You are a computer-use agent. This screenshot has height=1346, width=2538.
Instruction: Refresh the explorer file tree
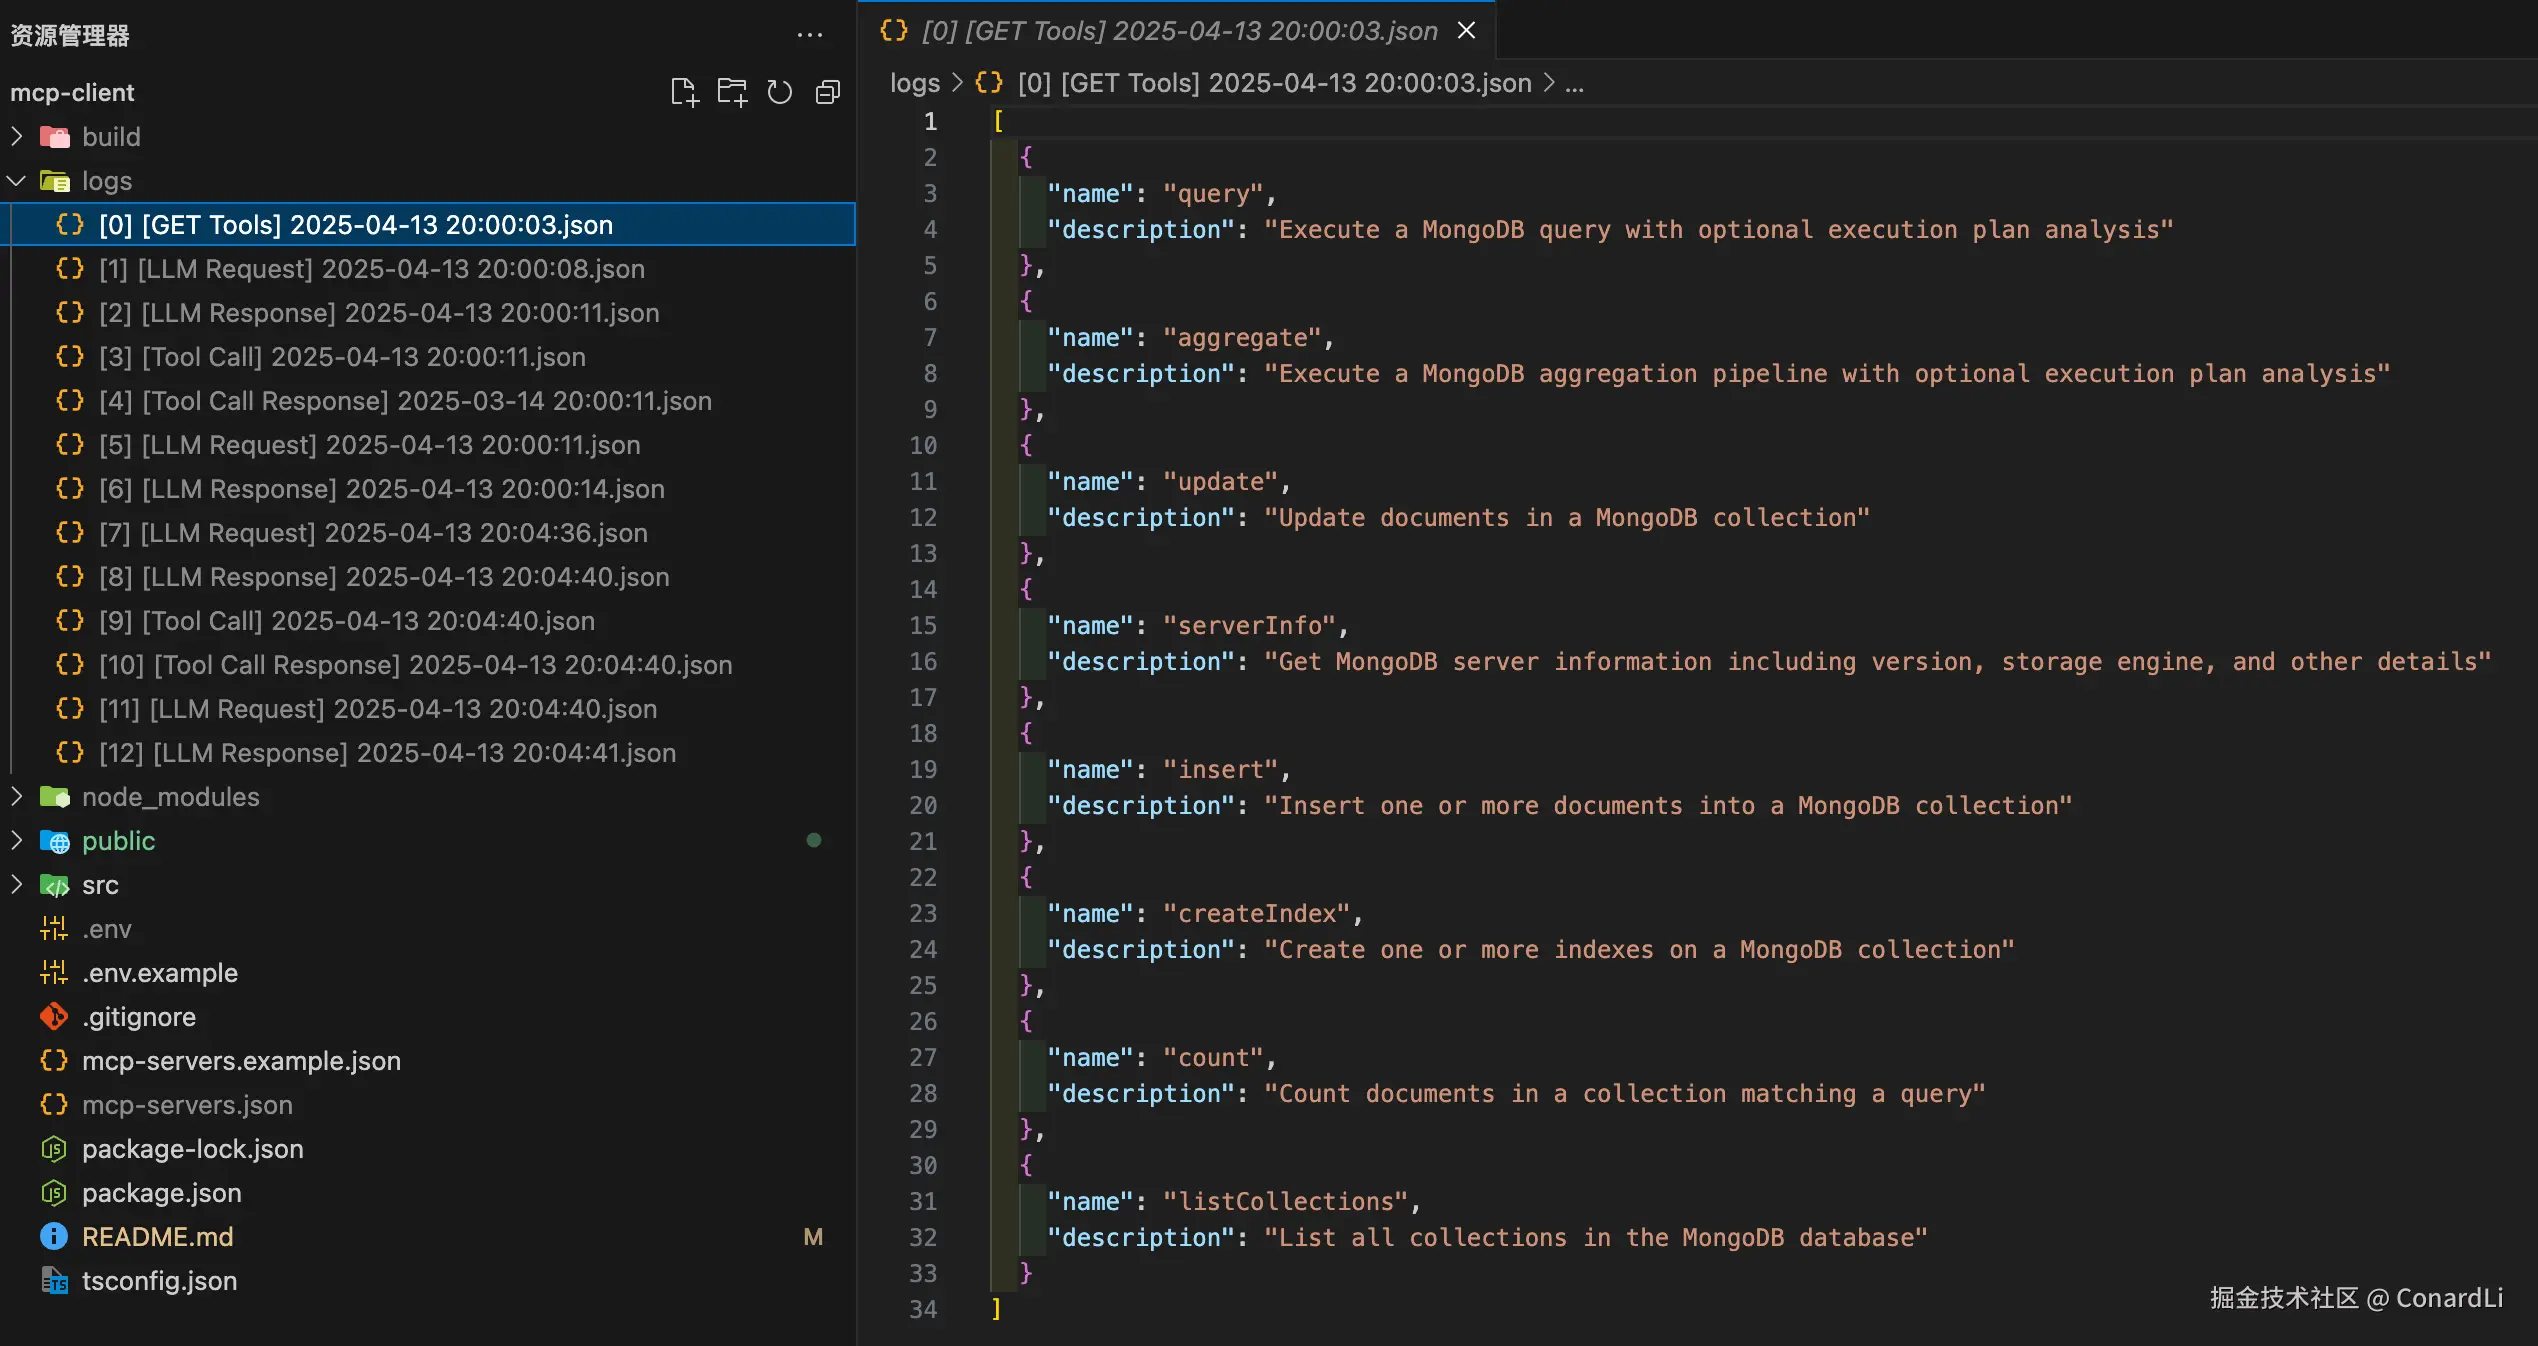click(779, 92)
